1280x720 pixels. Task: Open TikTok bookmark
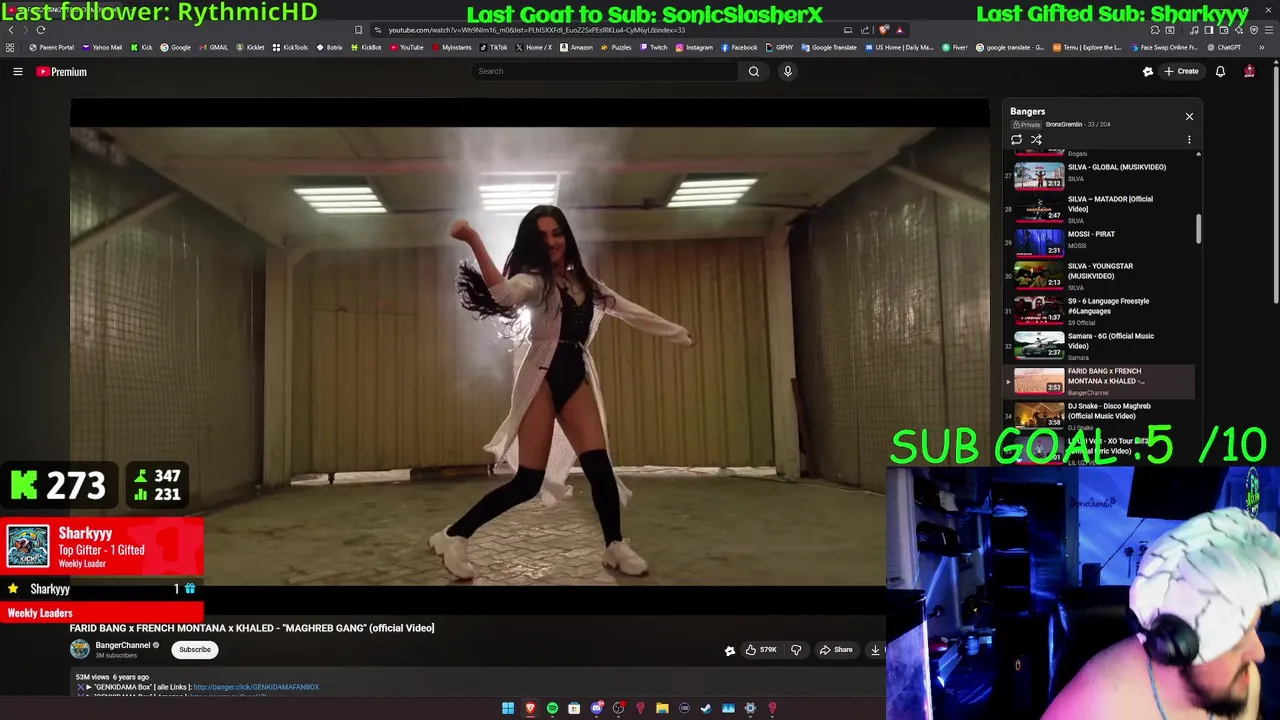(494, 47)
